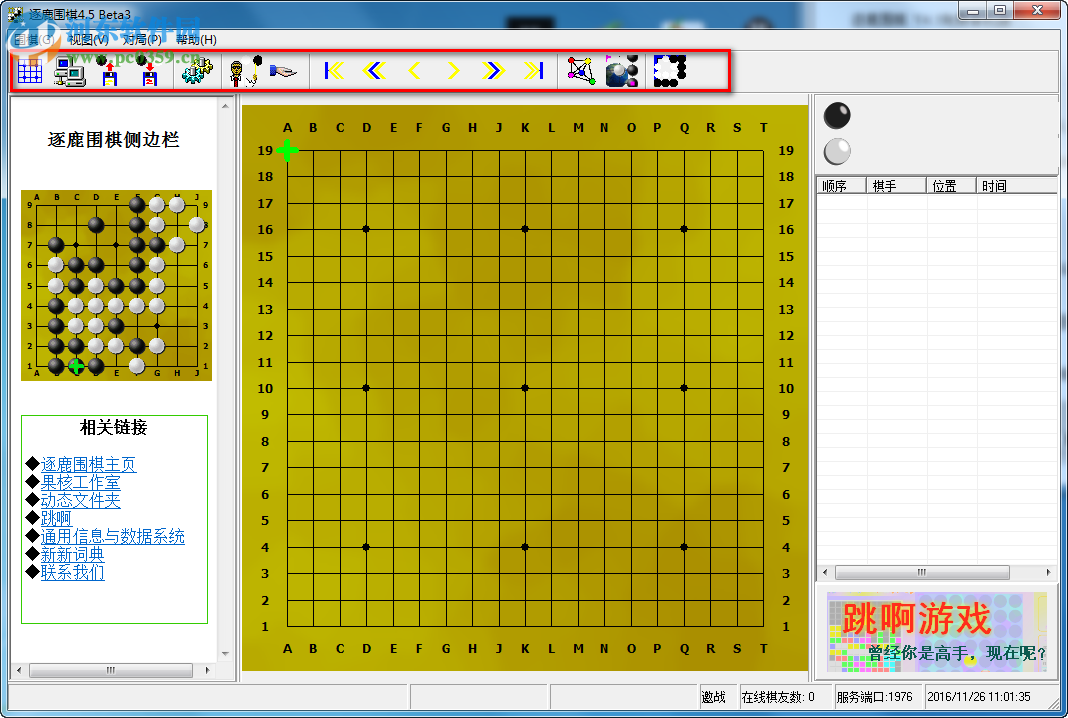1068x718 pixels.
Task: Click the horizontal scrollbar under the move list
Action: [921, 572]
